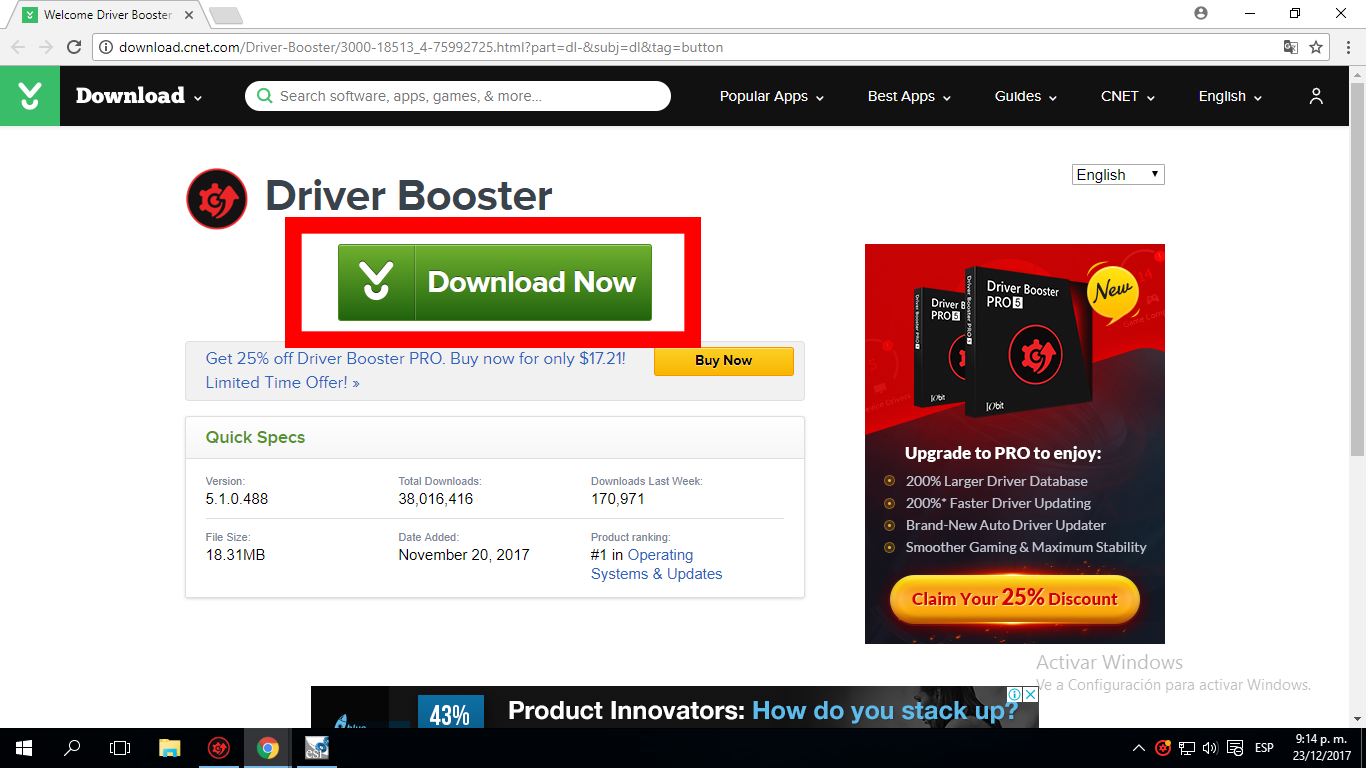The width and height of the screenshot is (1366, 768).
Task: Open Windows taskbar search
Action: point(72,748)
